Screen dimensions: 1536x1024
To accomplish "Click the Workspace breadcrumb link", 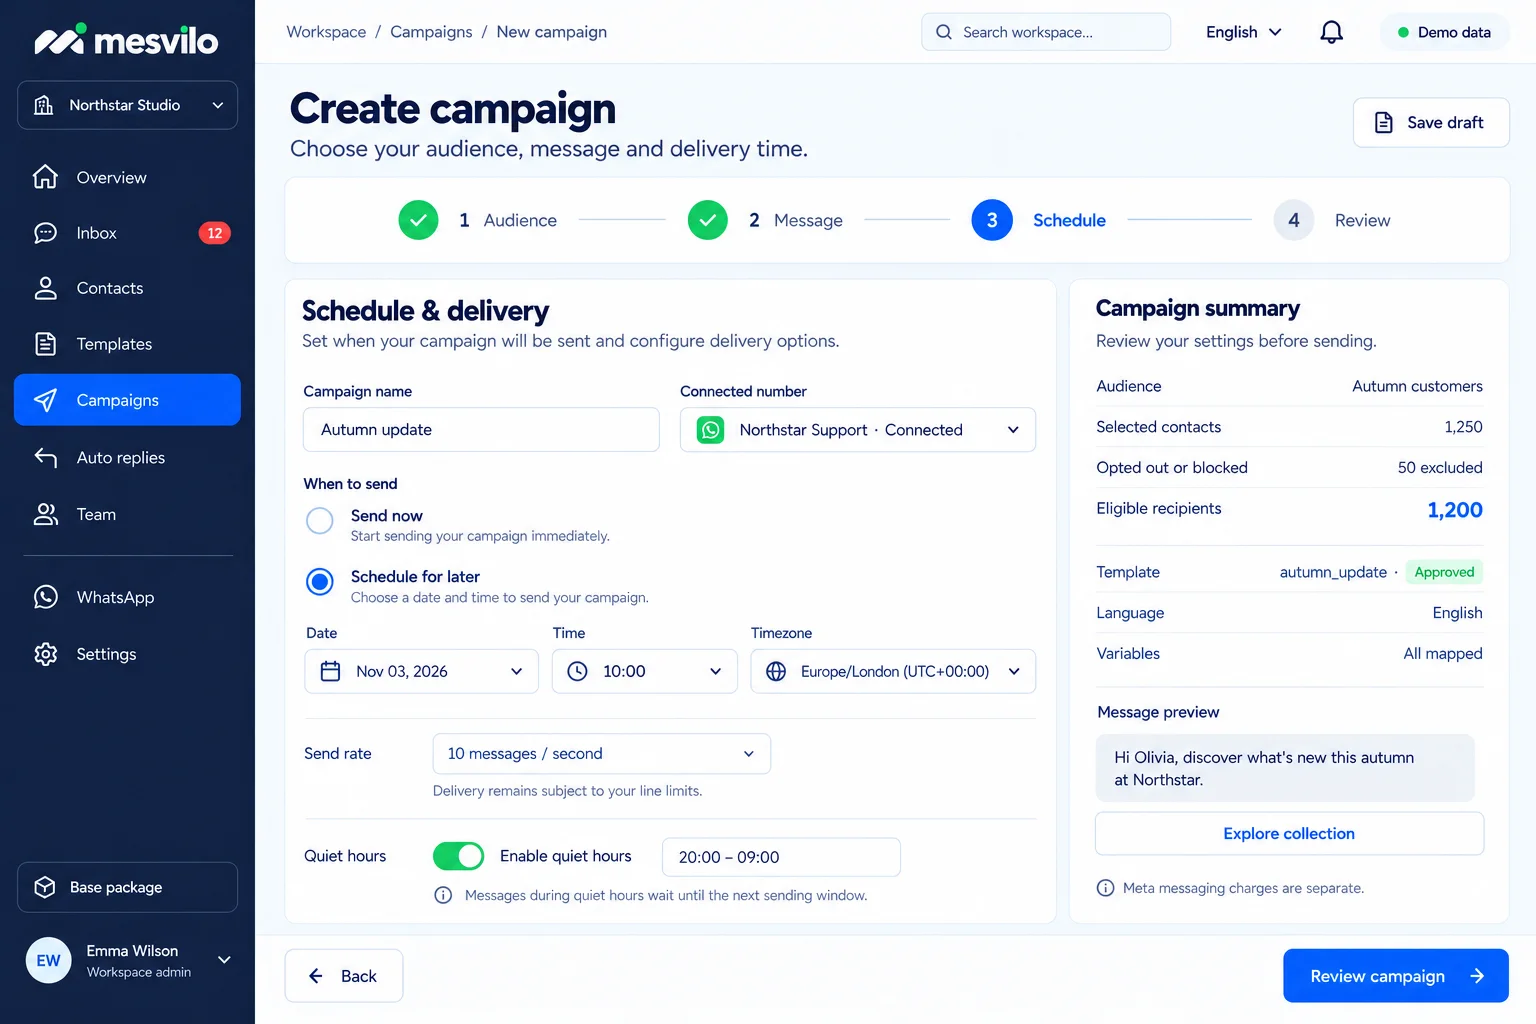I will click(326, 32).
